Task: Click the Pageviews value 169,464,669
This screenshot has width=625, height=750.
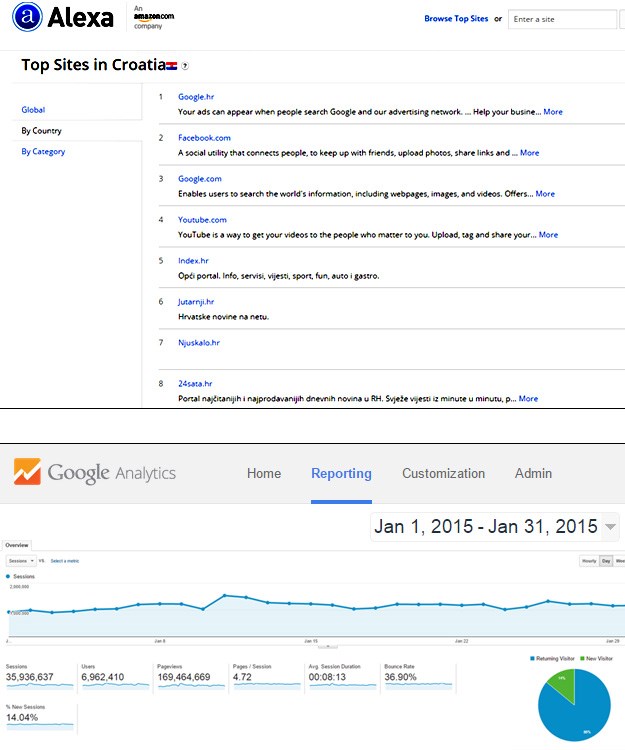Action: click(x=184, y=677)
